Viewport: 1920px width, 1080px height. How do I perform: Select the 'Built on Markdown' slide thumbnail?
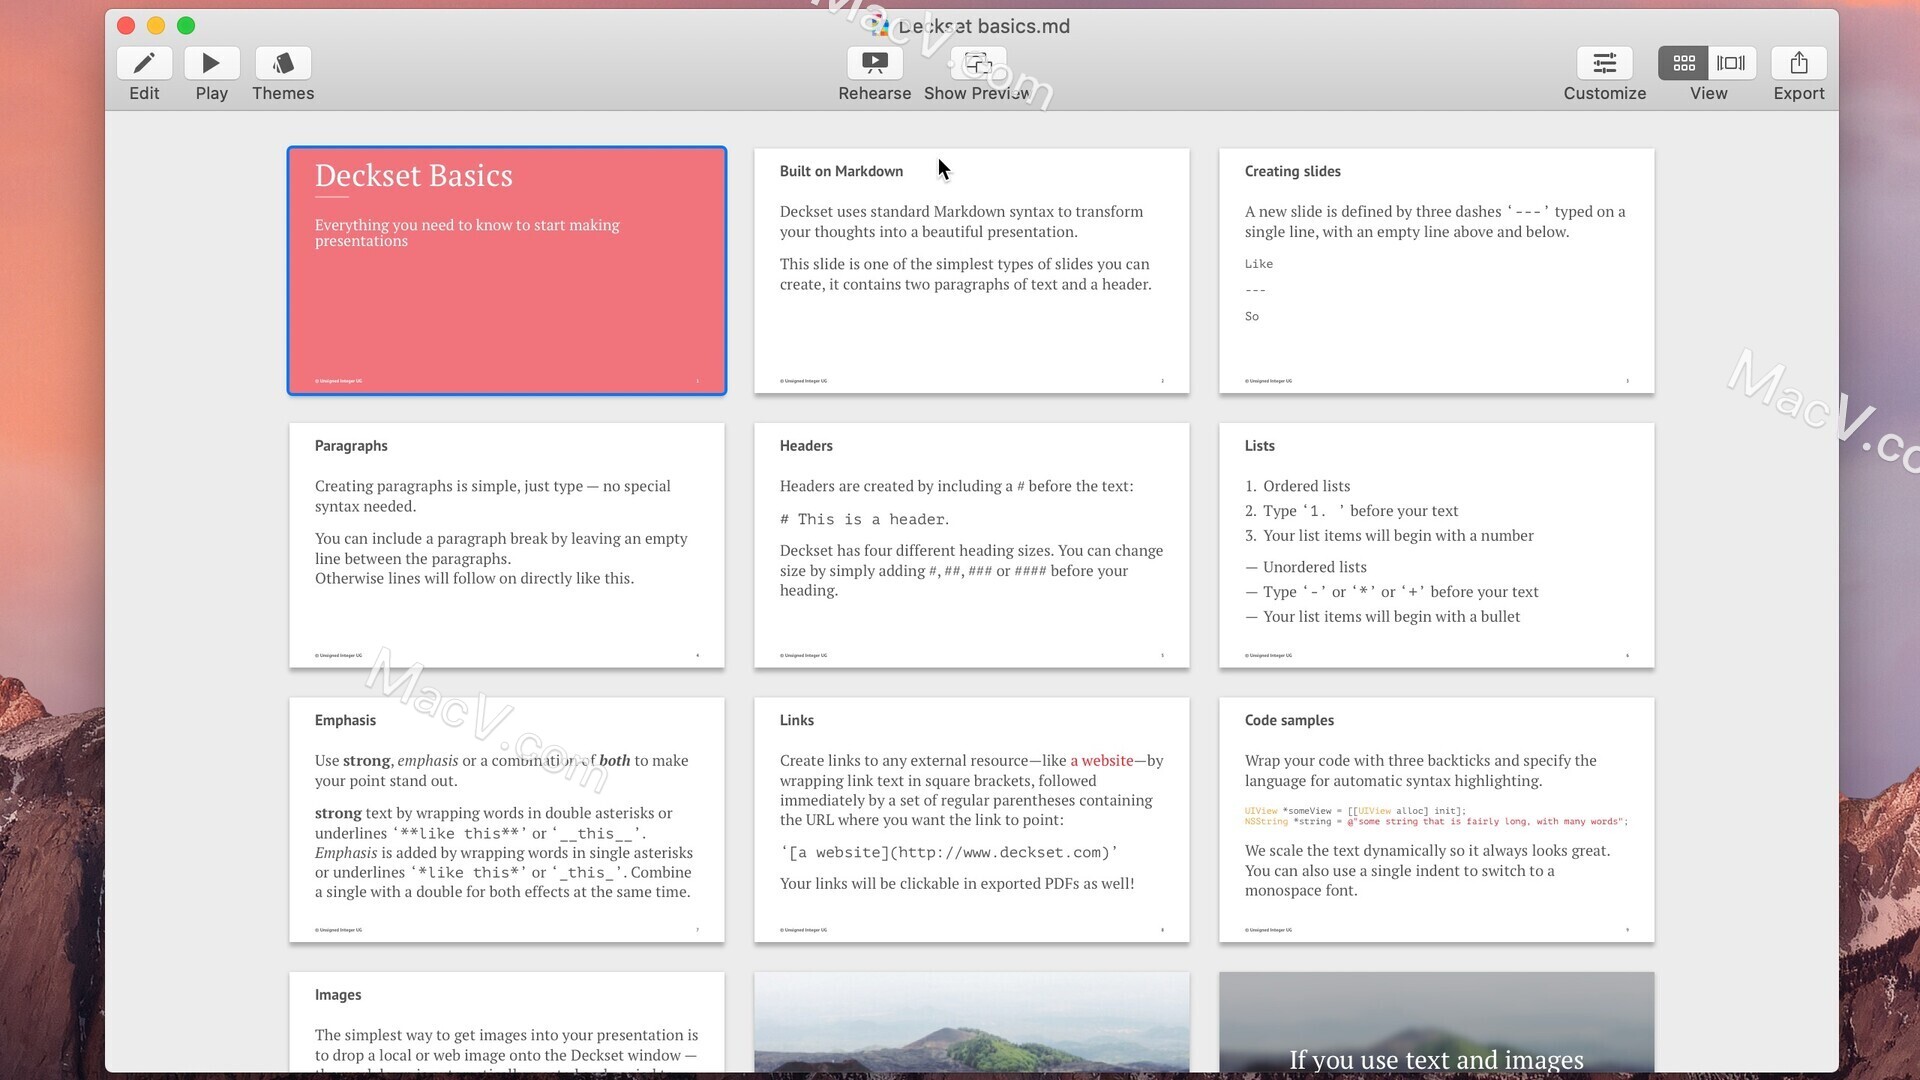pos(970,271)
